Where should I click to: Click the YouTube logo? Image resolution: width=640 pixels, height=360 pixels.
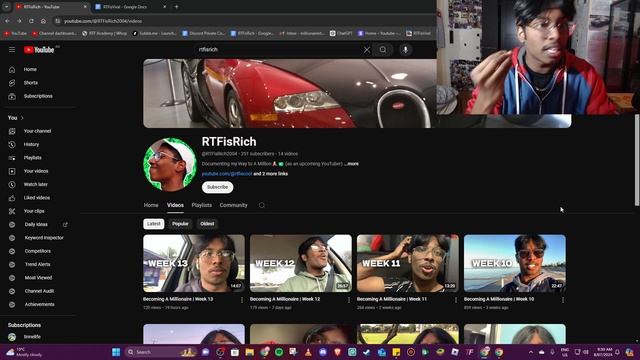pyautogui.click(x=39, y=50)
